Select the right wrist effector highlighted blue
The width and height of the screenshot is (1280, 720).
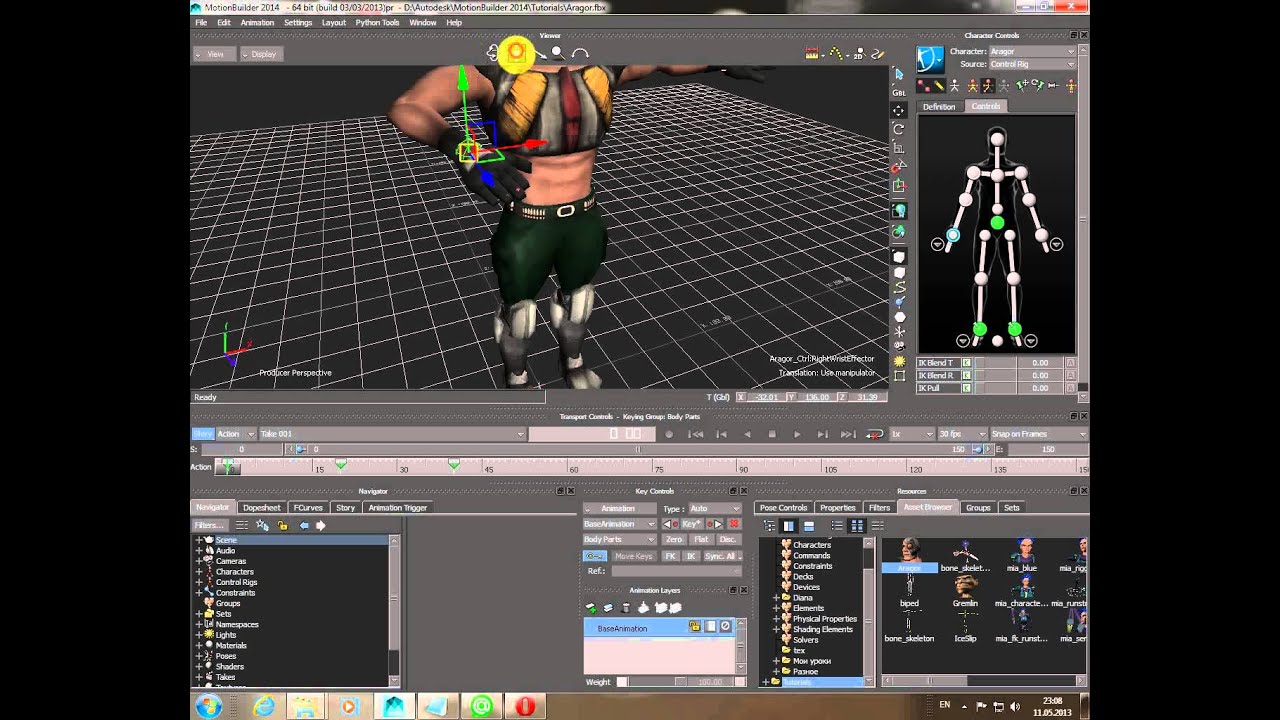[953, 235]
